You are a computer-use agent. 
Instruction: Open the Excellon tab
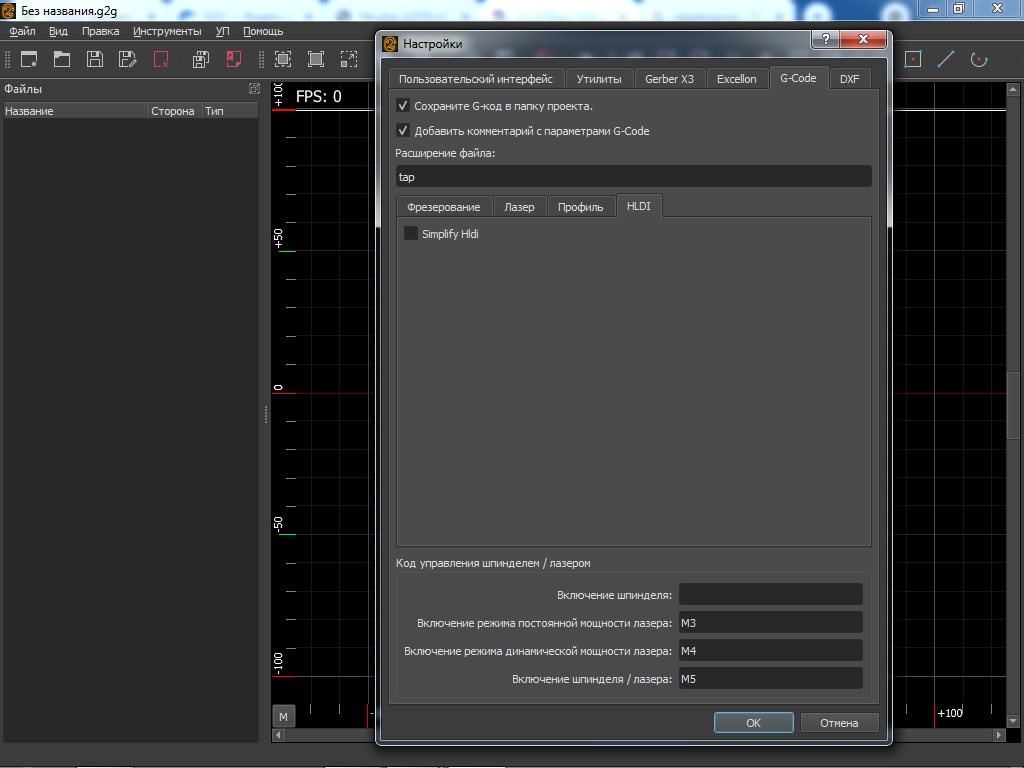tap(737, 78)
